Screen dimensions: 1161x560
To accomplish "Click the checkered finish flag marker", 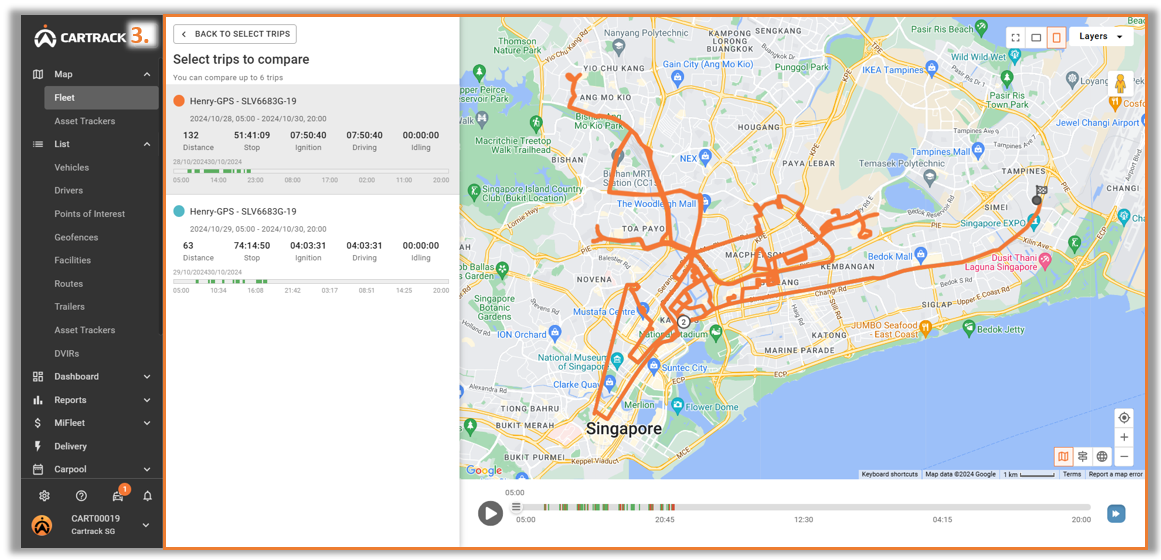I will tap(1040, 191).
